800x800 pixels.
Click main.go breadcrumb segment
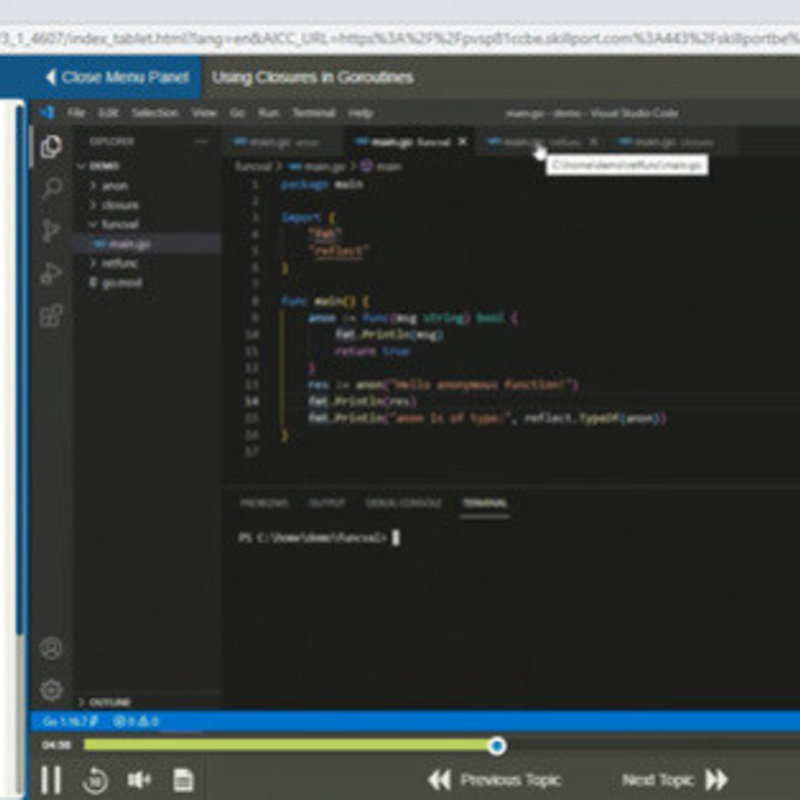pyautogui.click(x=317, y=166)
